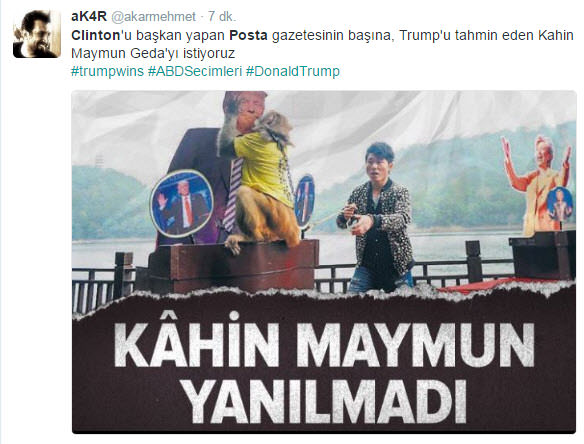Open the #trumpwins hashtag
The height and width of the screenshot is (444, 584).
point(107,71)
